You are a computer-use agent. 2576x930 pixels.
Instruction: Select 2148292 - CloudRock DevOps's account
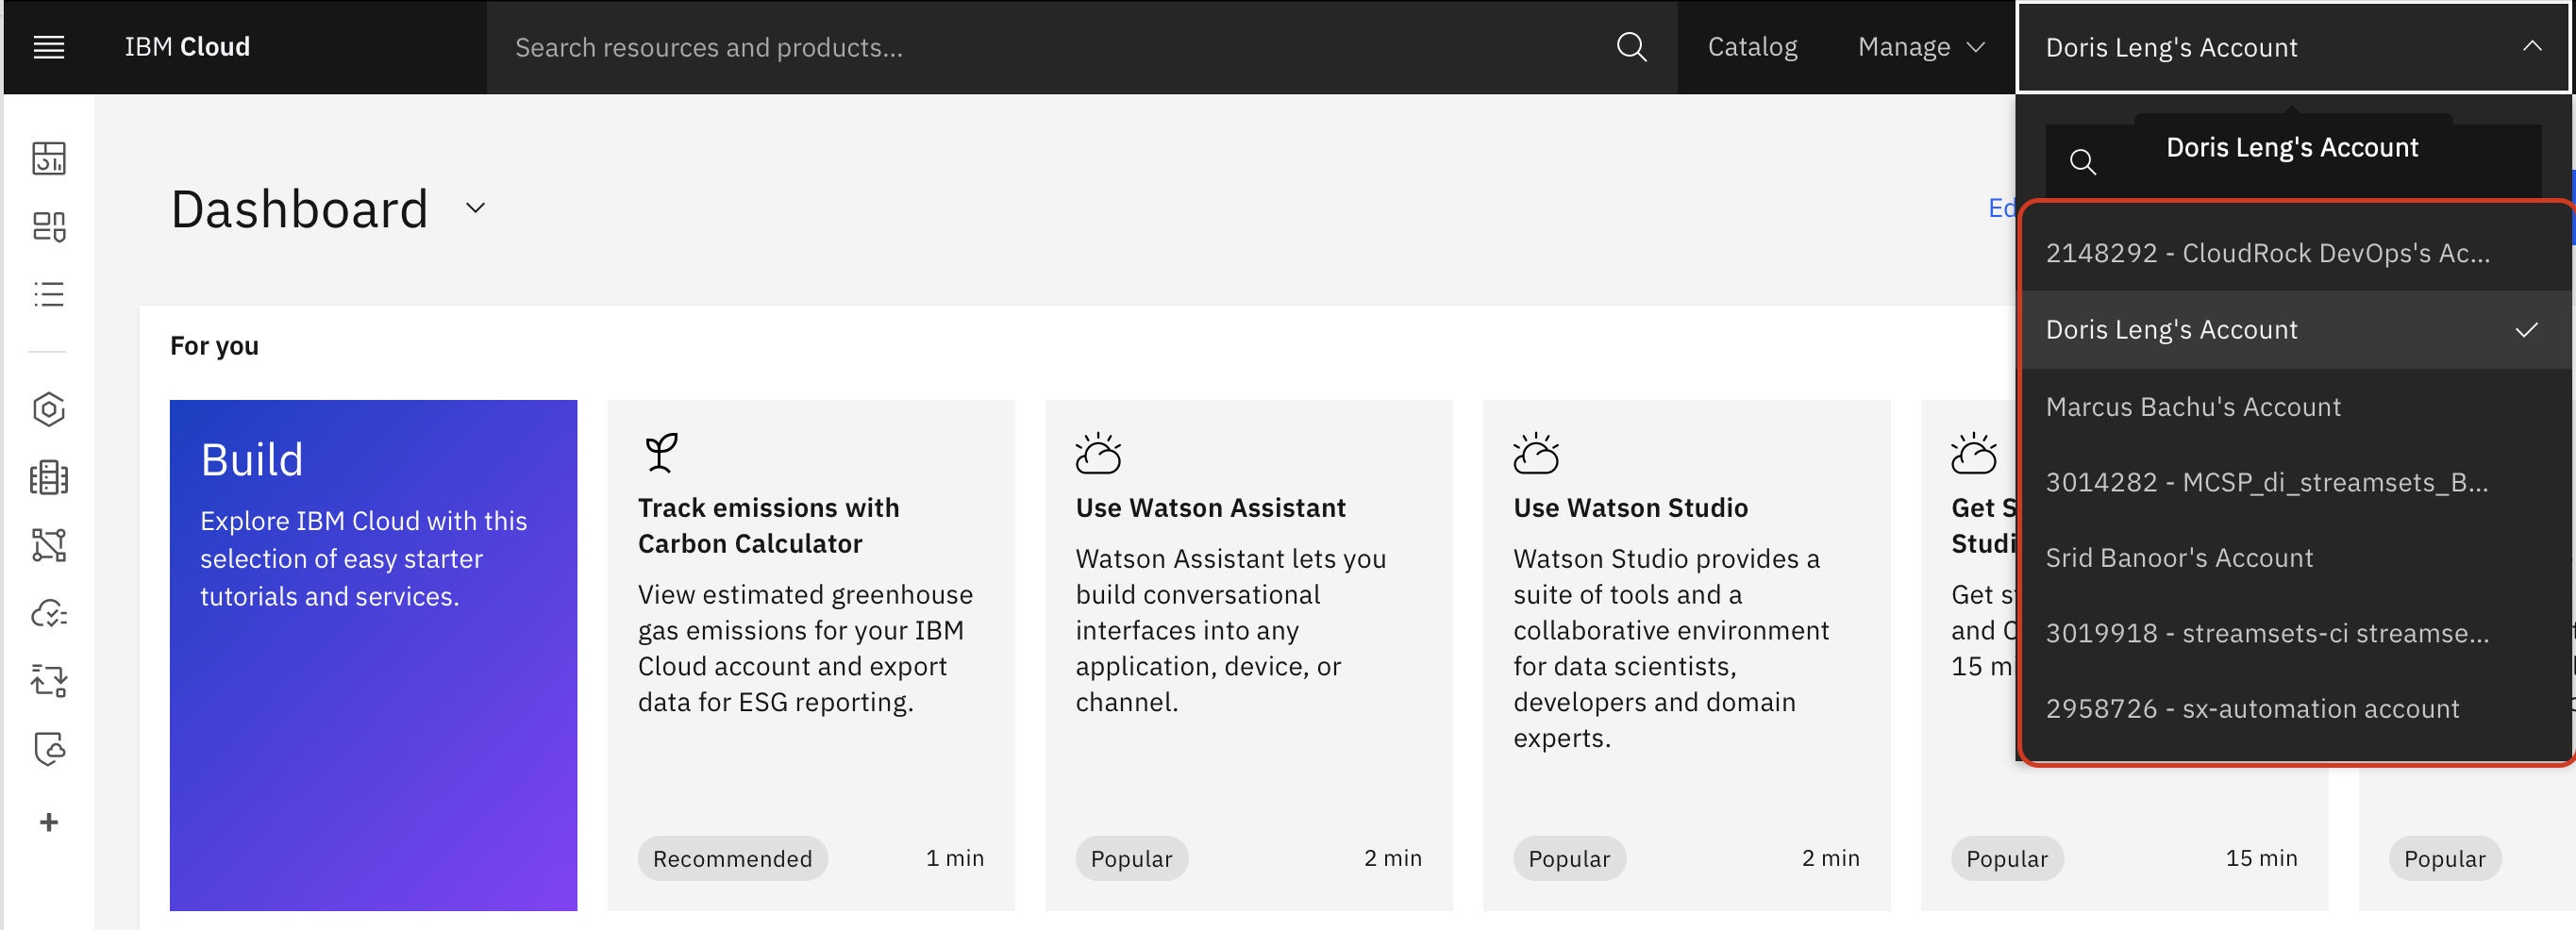tap(2295, 253)
